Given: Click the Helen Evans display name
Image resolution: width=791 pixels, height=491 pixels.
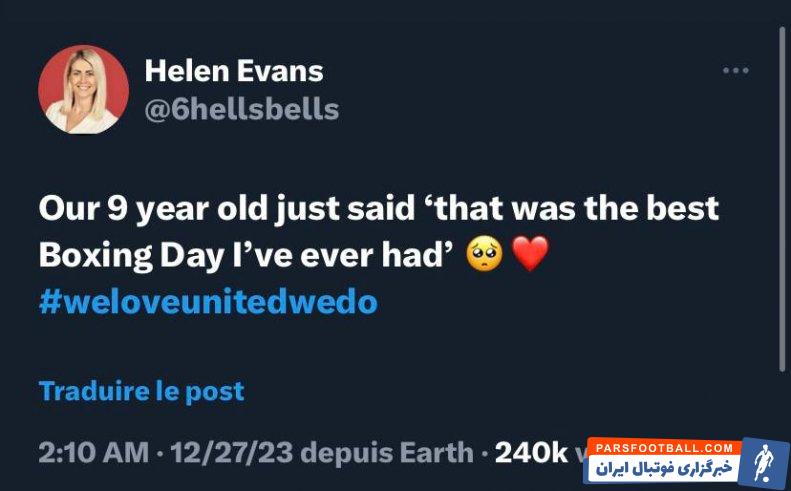Looking at the screenshot, I should [234, 71].
